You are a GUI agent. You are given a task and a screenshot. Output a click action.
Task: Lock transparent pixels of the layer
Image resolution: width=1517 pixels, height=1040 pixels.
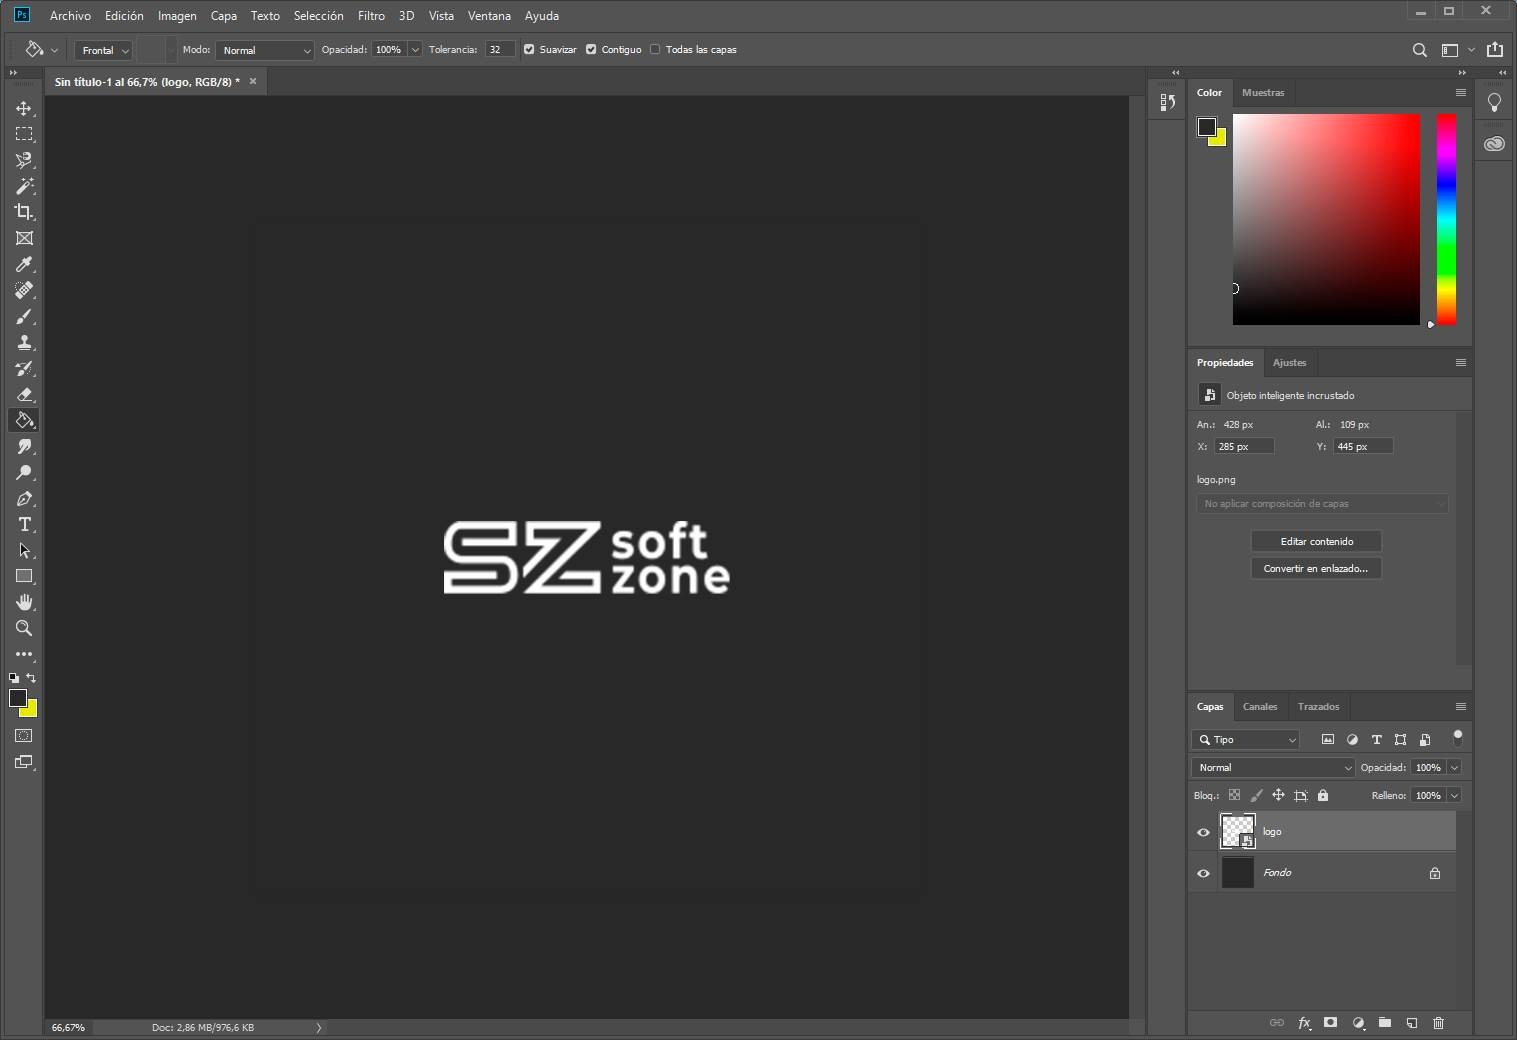click(1234, 796)
